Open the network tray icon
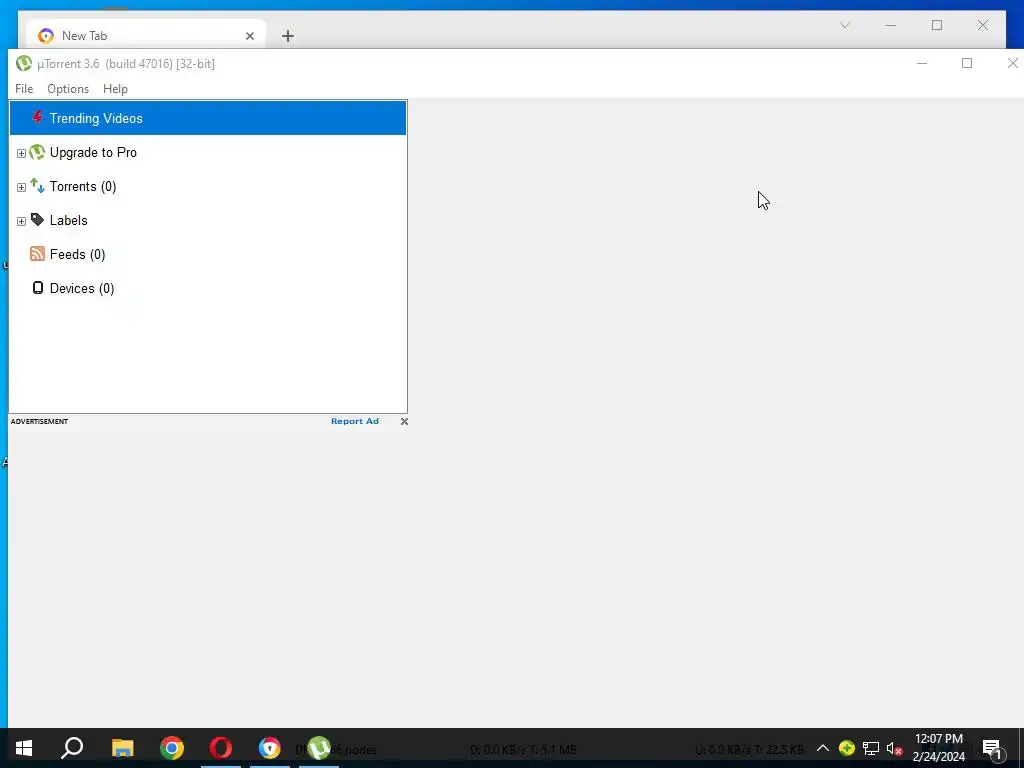1024x768 pixels. click(x=871, y=748)
